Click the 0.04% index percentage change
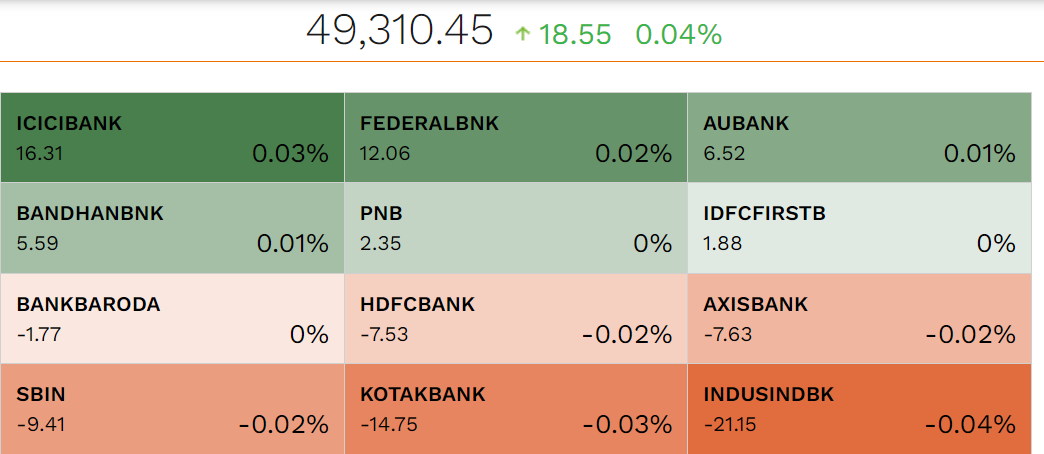 (x=678, y=35)
